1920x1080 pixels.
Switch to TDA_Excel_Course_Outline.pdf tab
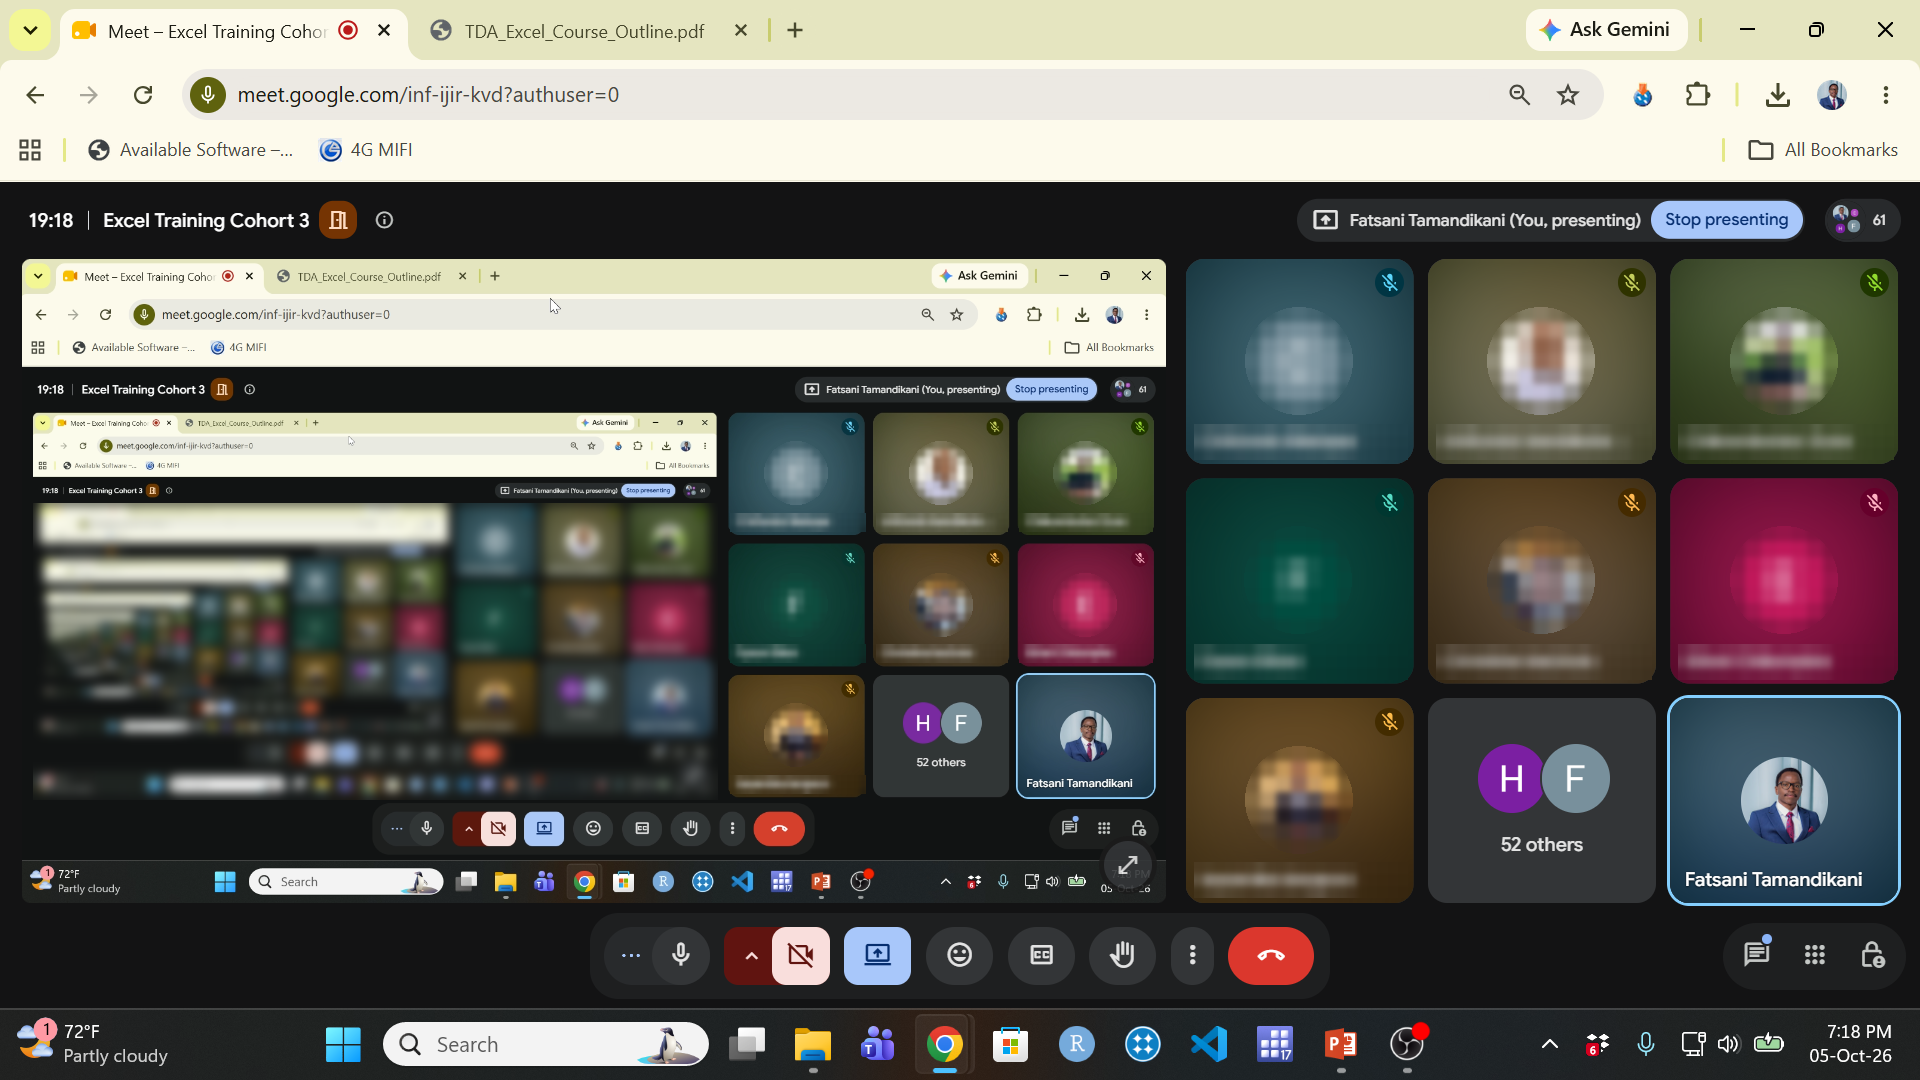click(584, 31)
